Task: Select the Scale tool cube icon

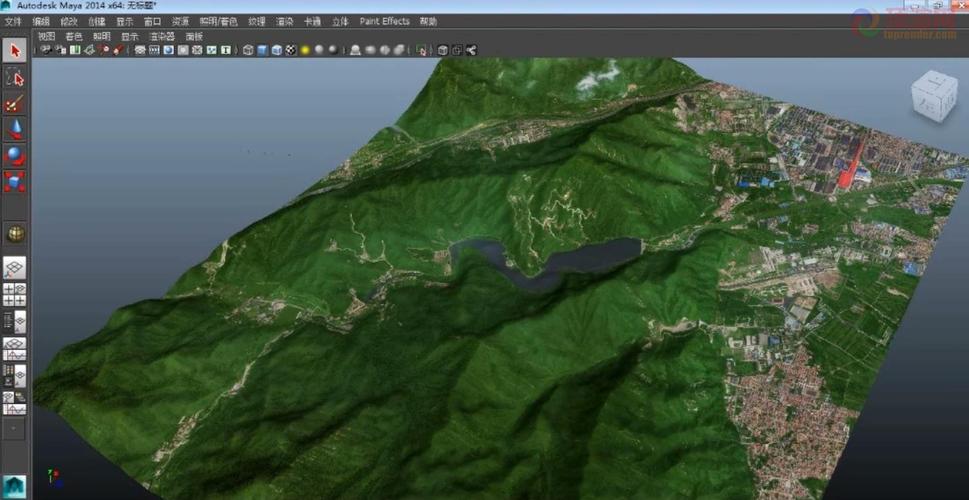Action: pos(15,182)
